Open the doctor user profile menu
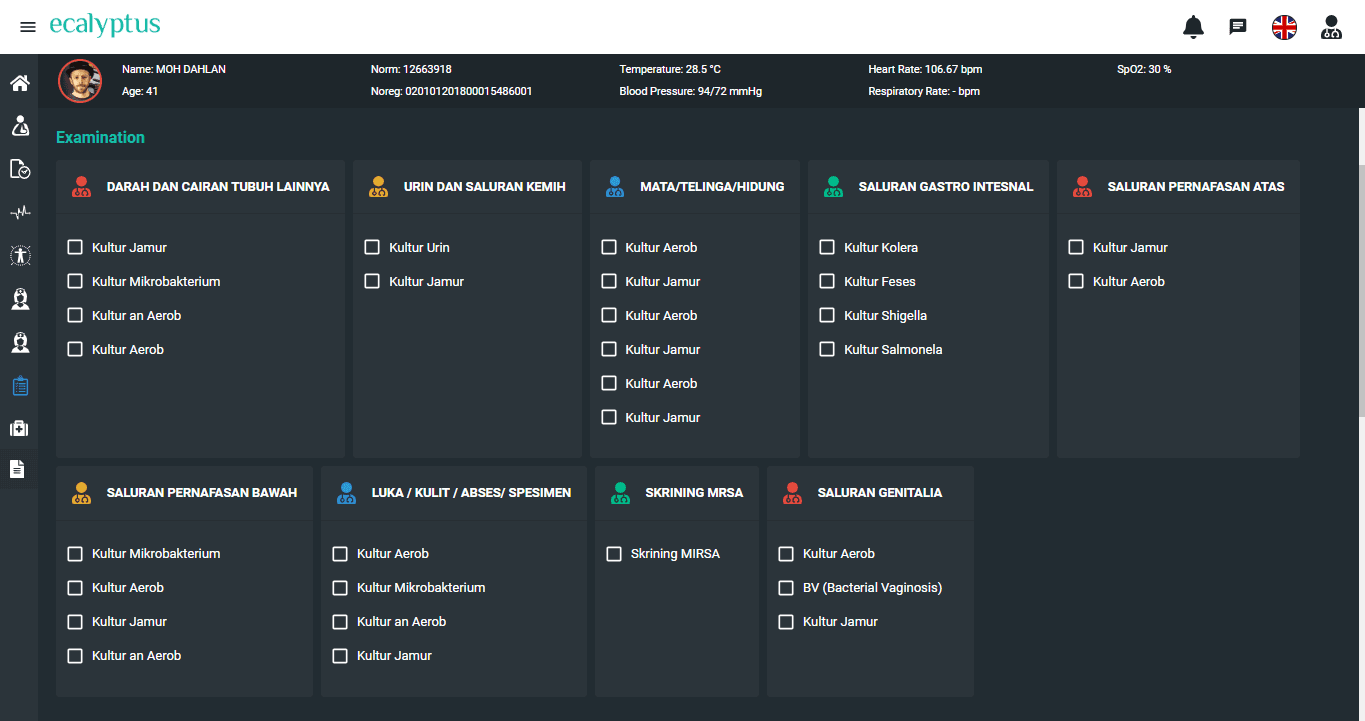 click(1331, 27)
